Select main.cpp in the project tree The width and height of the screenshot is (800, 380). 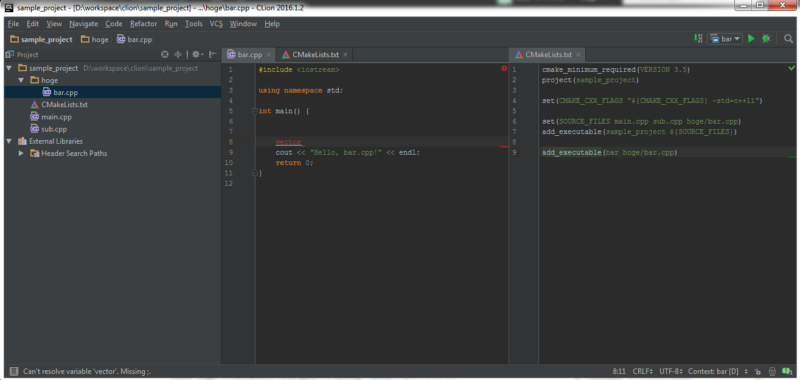click(x=56, y=117)
